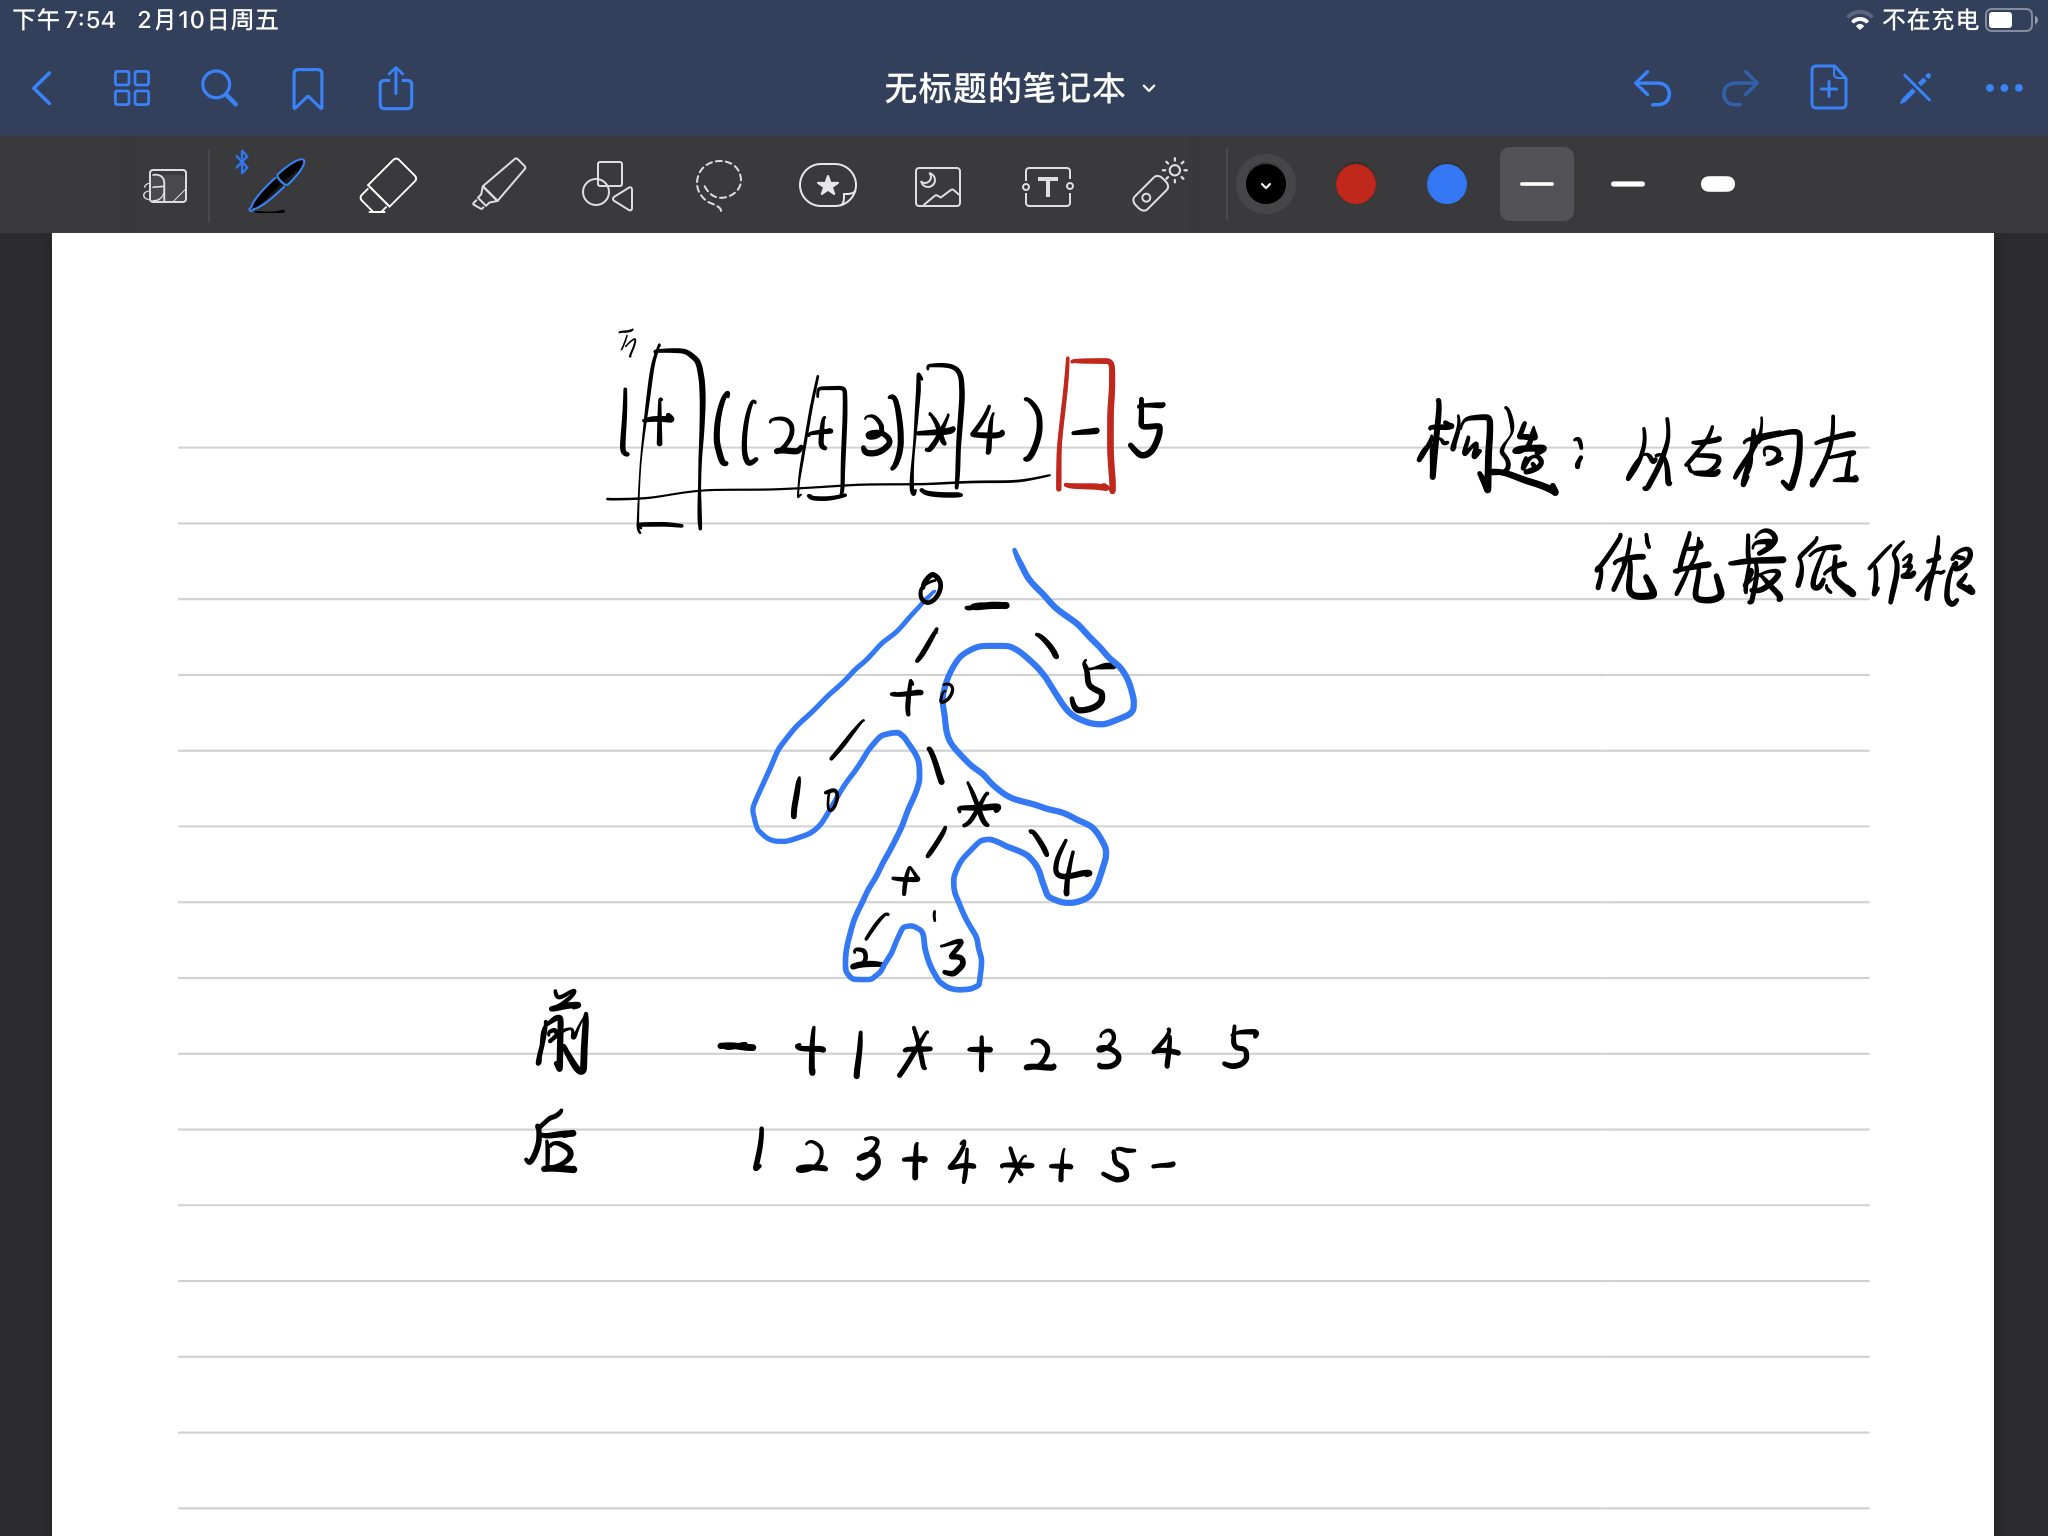This screenshot has width=2048, height=1536.
Task: Select the pen tool
Action: (276, 185)
